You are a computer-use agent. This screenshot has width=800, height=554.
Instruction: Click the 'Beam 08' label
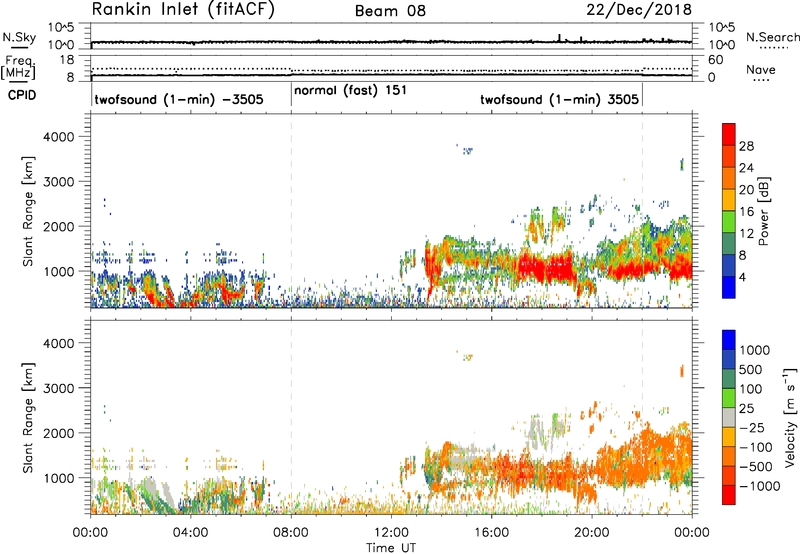(390, 11)
